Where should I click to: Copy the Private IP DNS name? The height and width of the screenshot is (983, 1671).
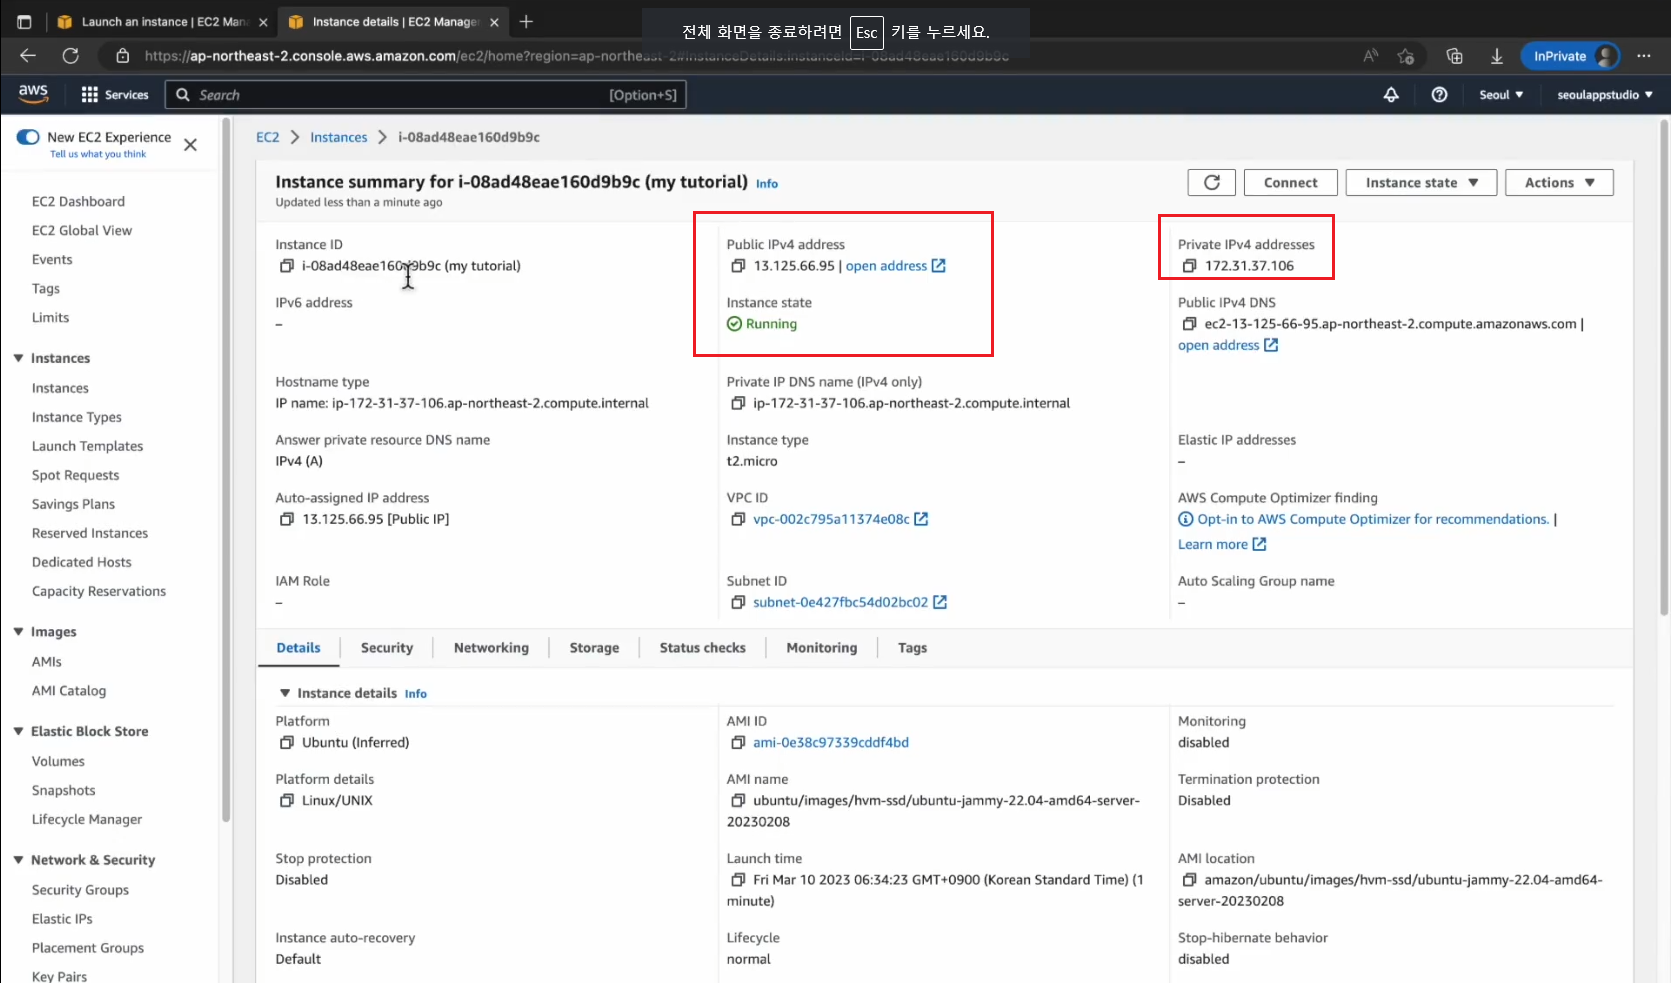tap(738, 403)
